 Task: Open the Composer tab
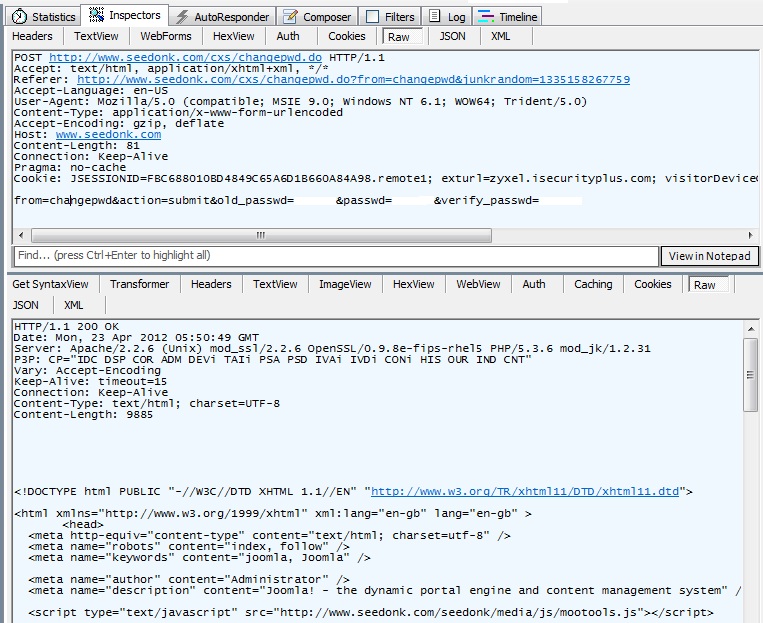(317, 17)
